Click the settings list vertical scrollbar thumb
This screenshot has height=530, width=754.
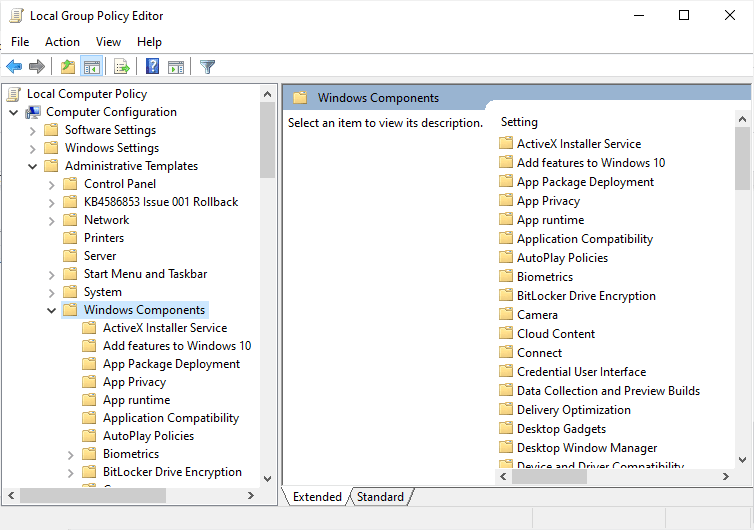(742, 158)
